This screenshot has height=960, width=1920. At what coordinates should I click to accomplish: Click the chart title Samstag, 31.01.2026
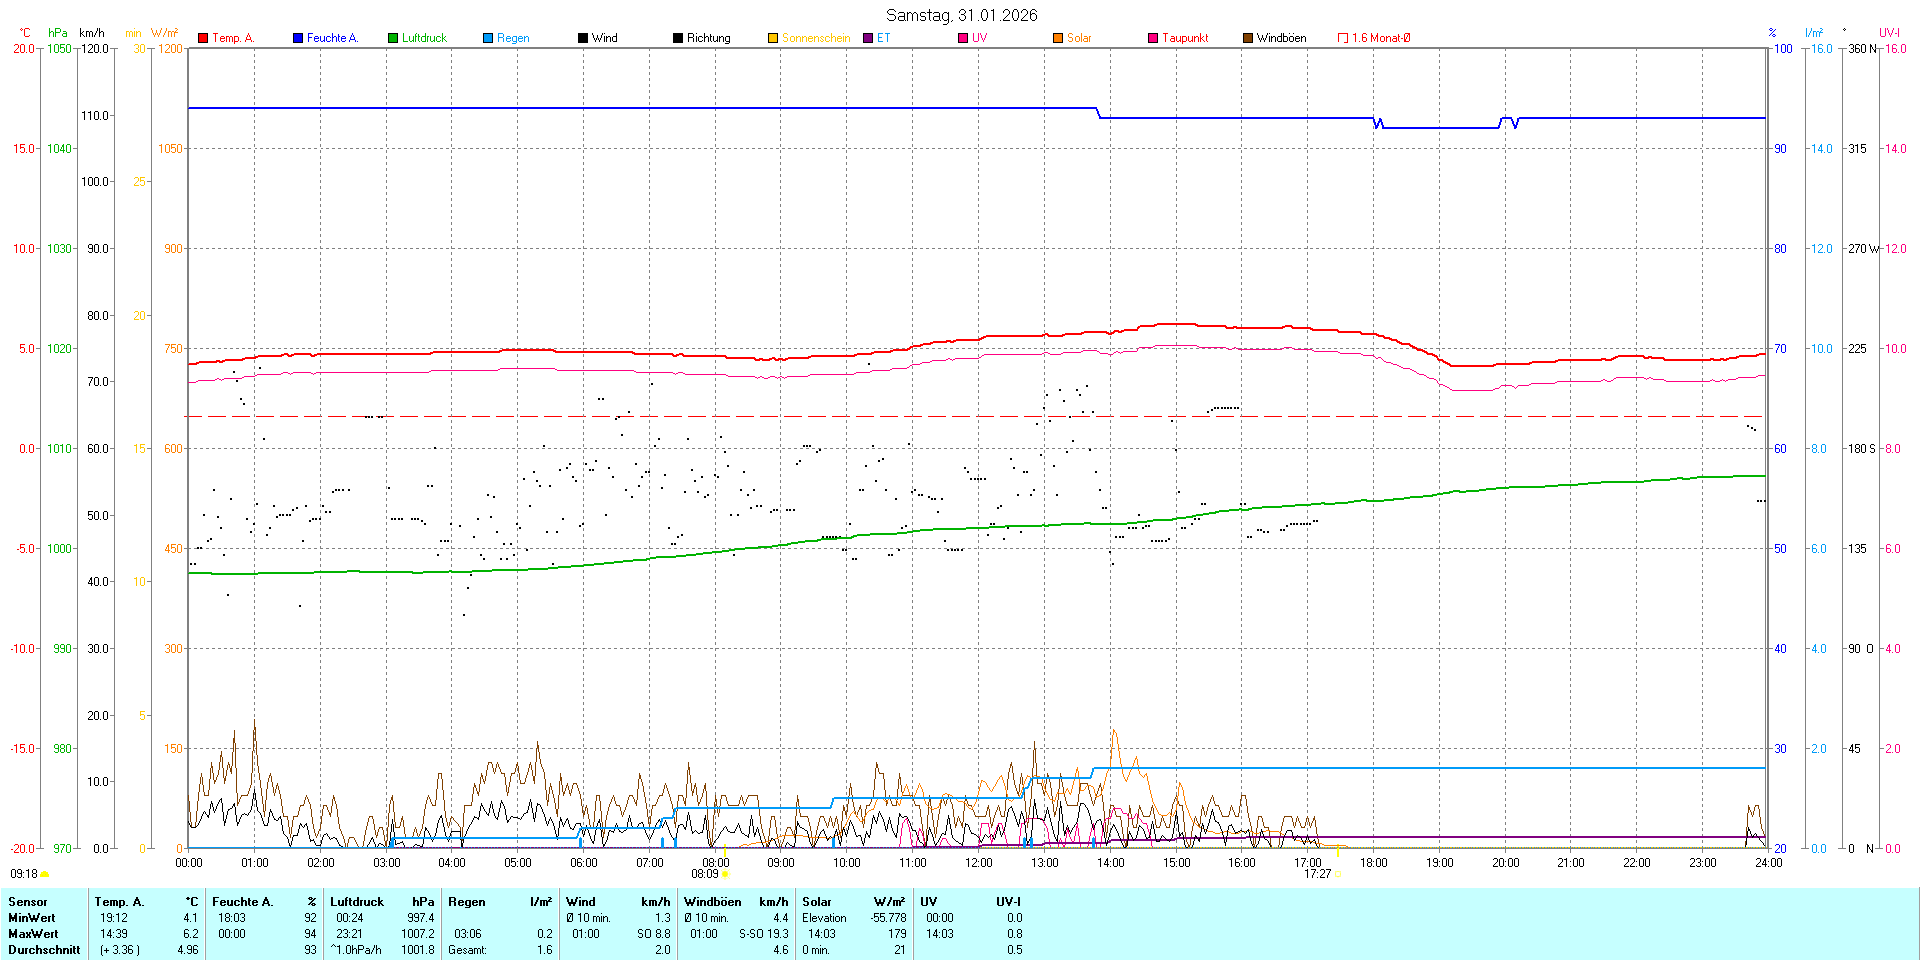click(x=961, y=15)
